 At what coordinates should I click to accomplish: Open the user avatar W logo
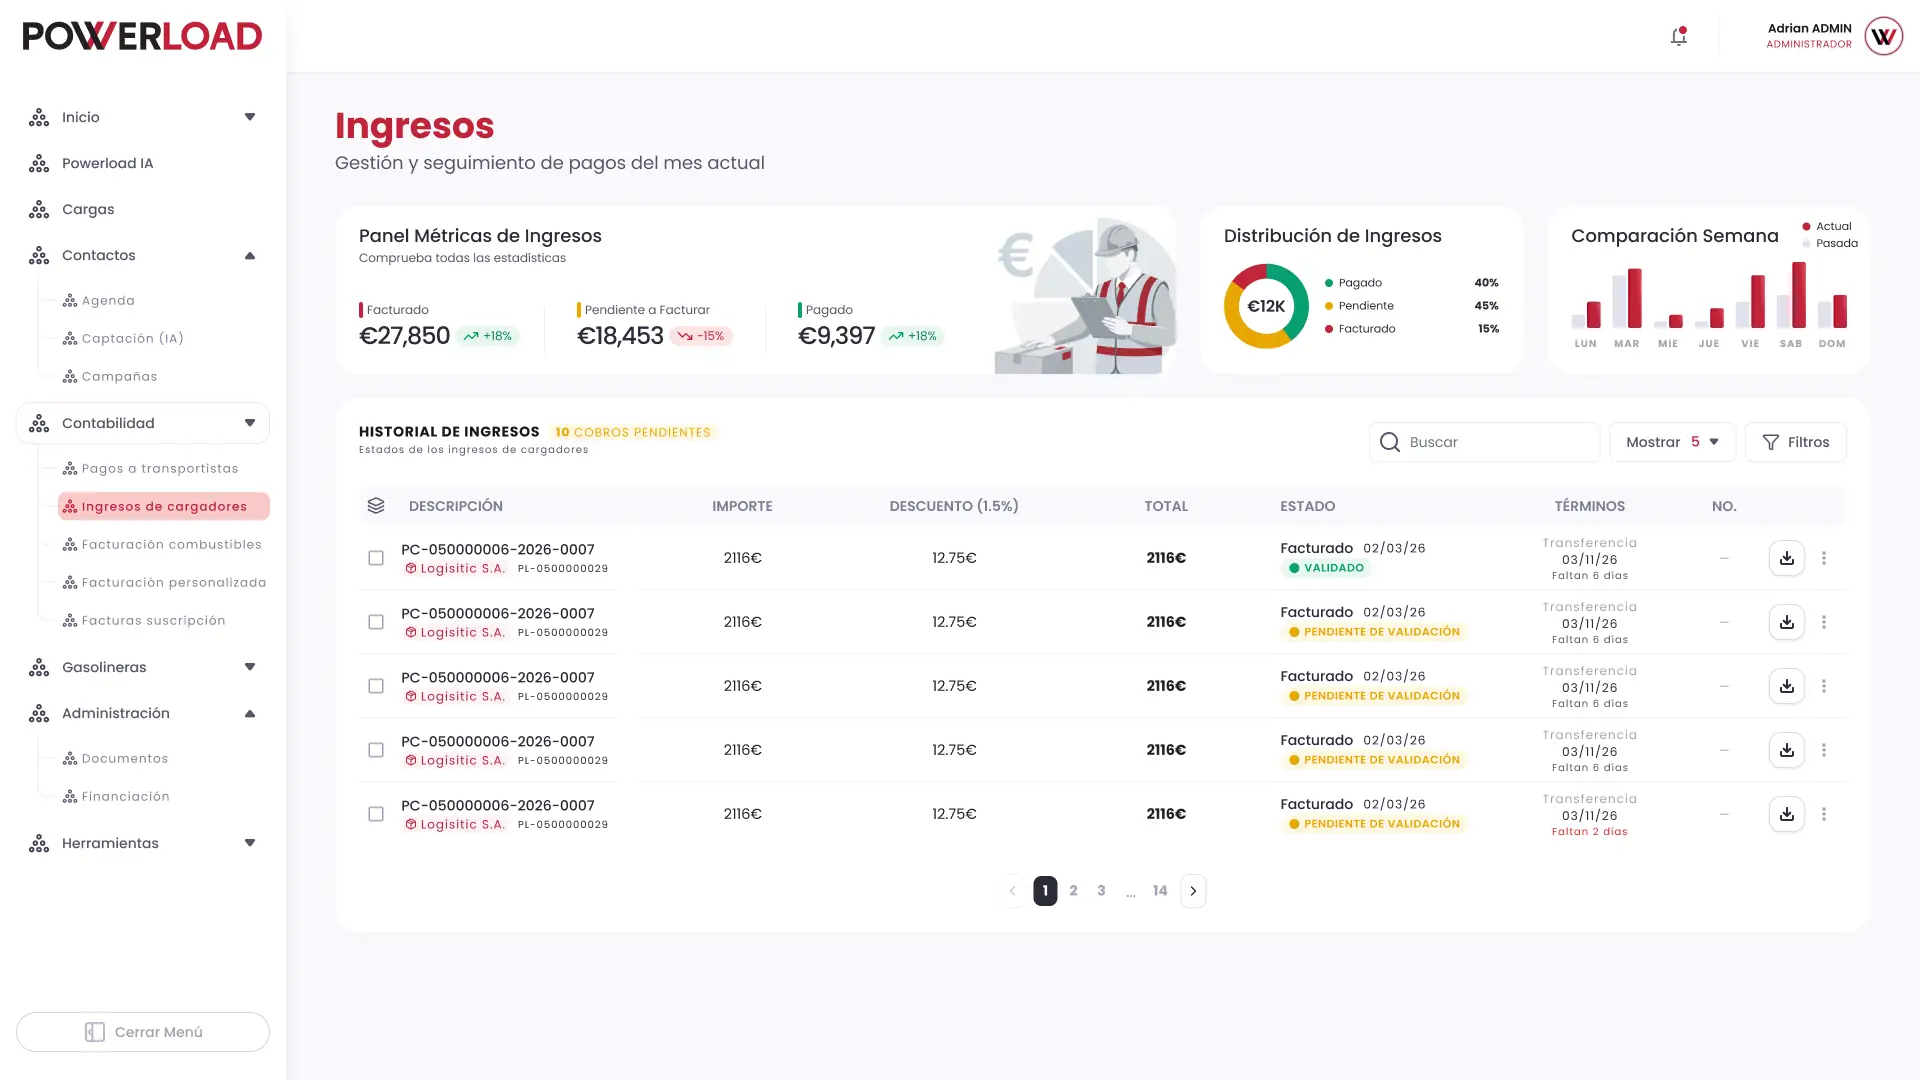coord(1884,36)
